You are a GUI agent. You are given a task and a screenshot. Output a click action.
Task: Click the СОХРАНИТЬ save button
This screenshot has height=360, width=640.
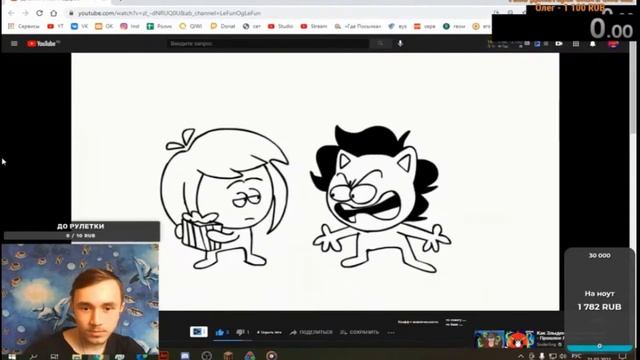click(x=359, y=332)
